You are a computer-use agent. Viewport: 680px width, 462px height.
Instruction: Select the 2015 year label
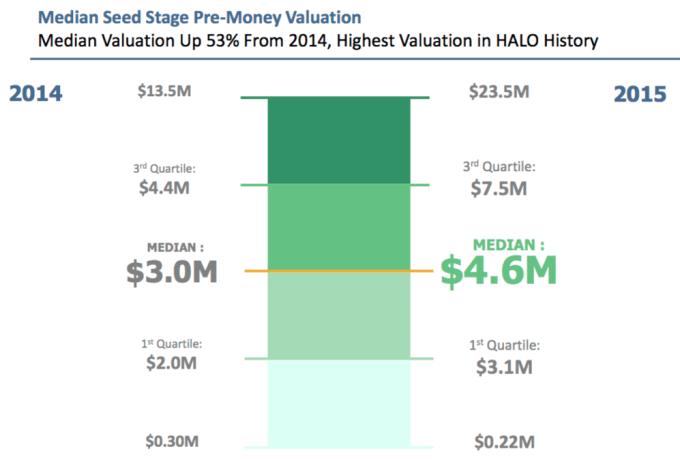pyautogui.click(x=641, y=93)
